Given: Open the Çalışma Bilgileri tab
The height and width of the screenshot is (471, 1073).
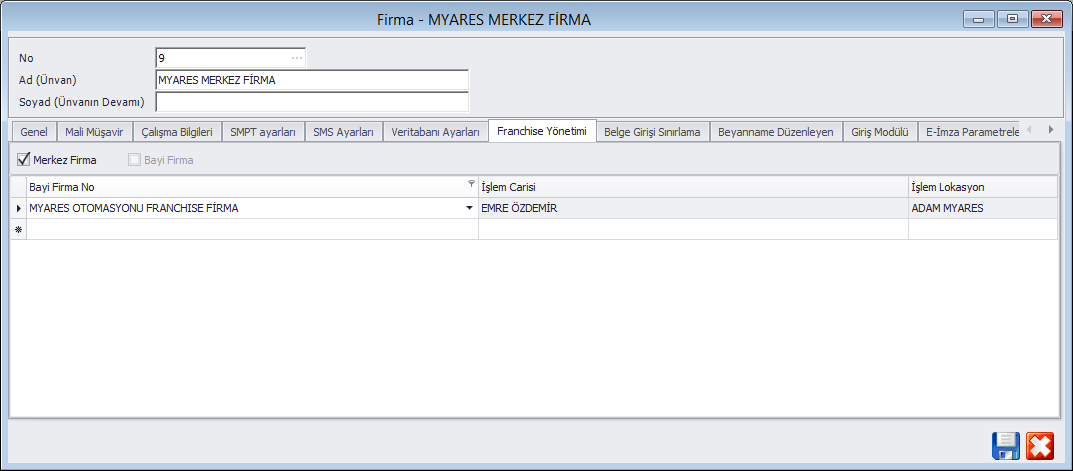Looking at the screenshot, I should pyautogui.click(x=177, y=132).
